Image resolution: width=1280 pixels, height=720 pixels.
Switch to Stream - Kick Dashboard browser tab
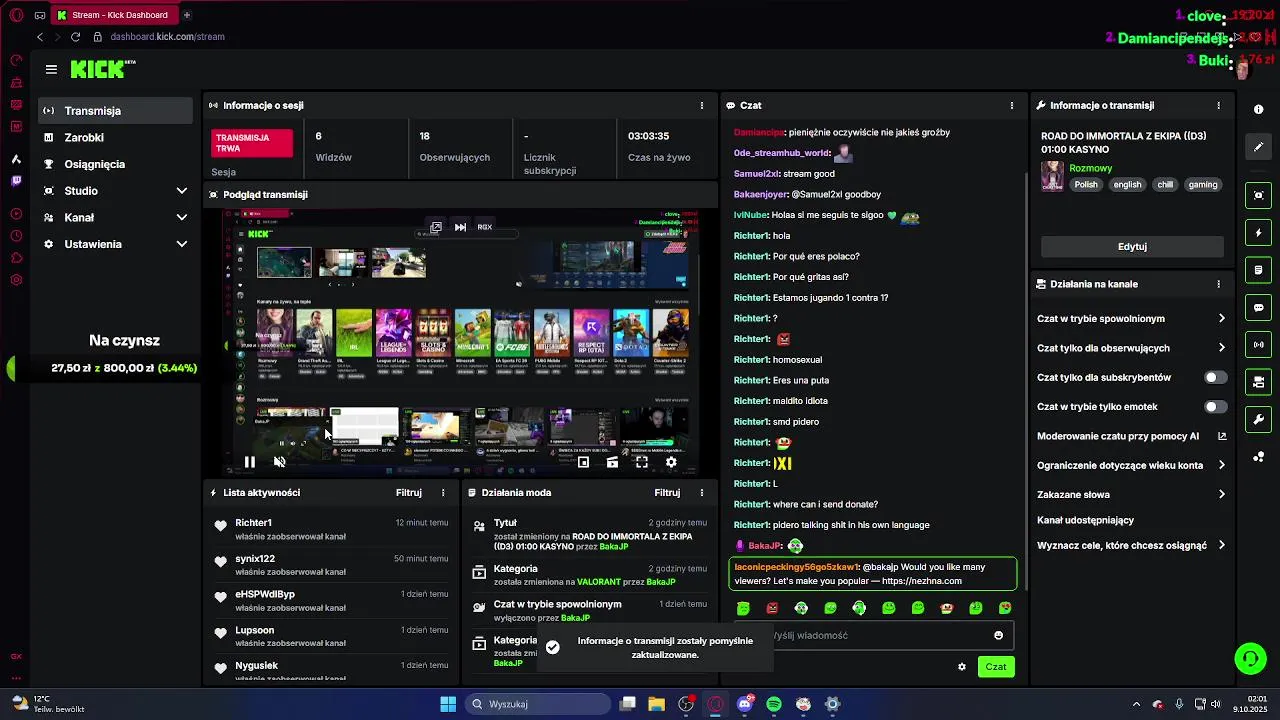click(x=115, y=15)
